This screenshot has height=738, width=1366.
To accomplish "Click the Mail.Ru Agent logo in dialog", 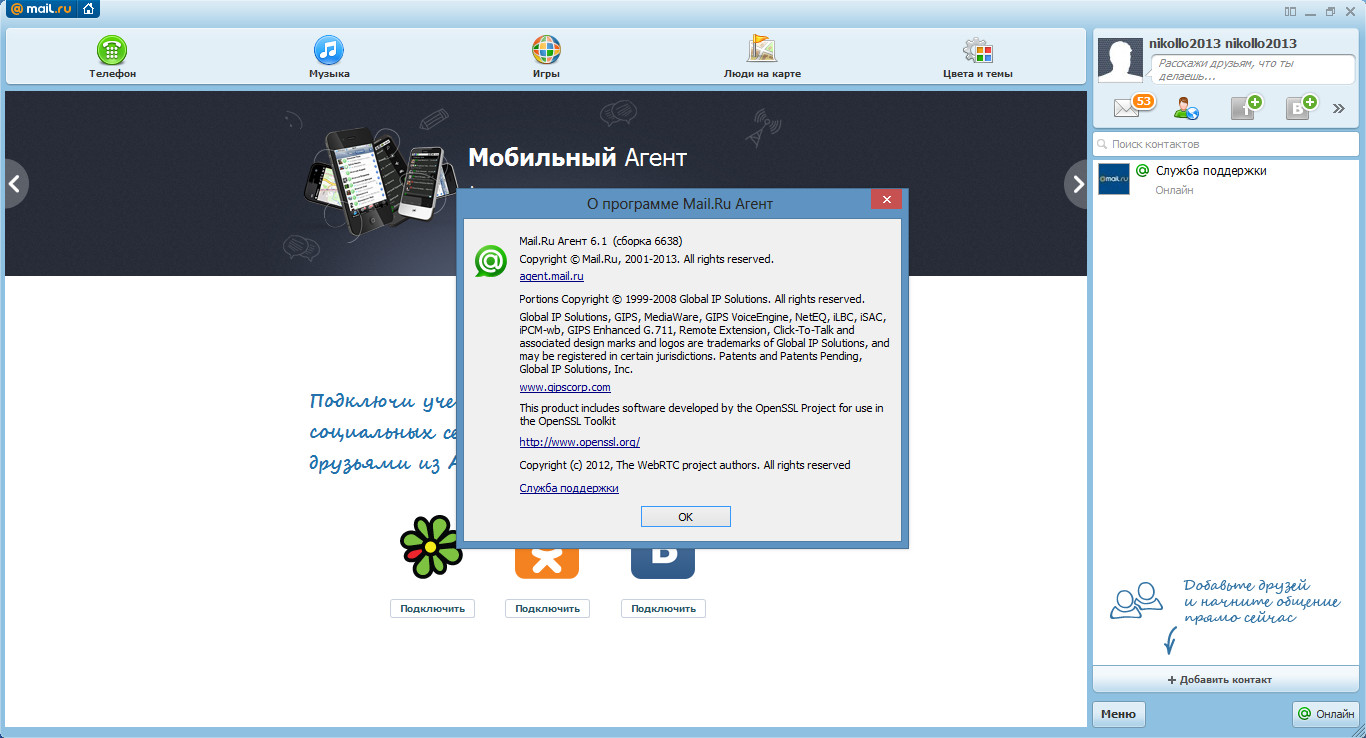I will coord(490,261).
